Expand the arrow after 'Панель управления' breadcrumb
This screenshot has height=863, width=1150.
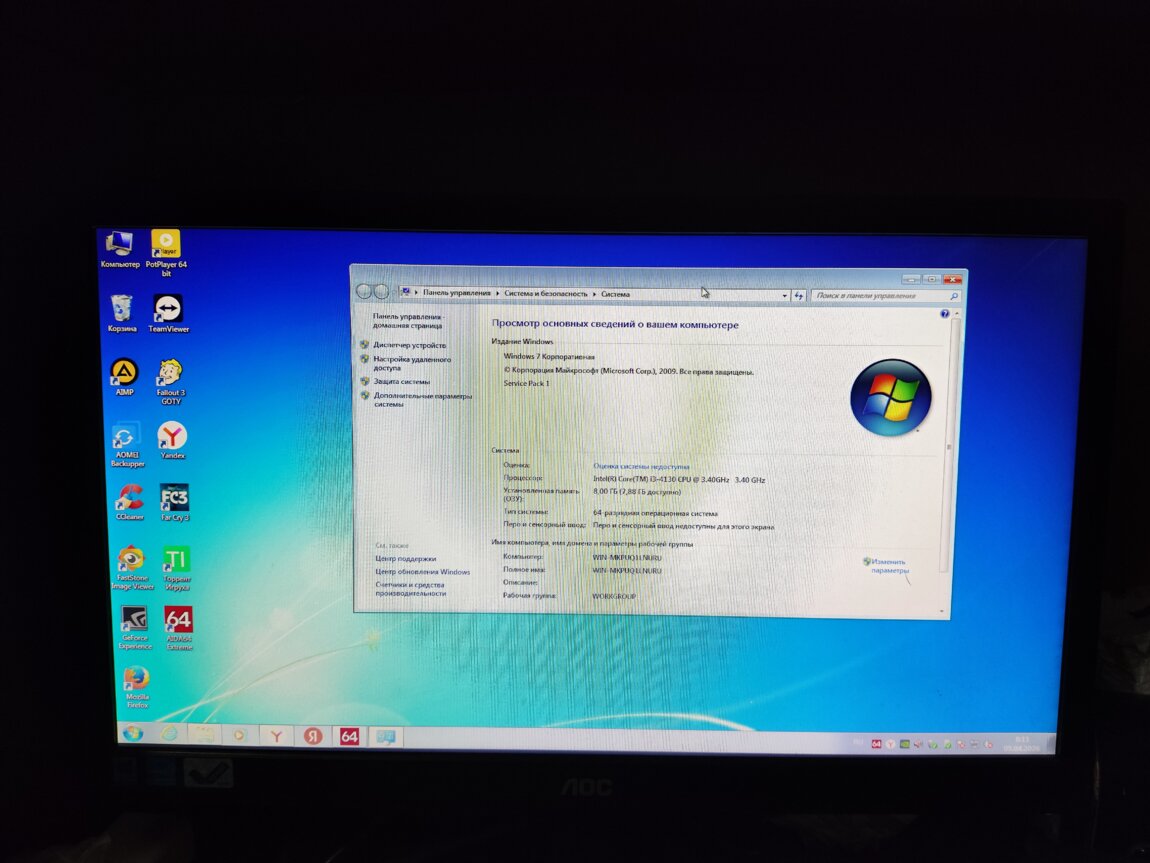(497, 294)
